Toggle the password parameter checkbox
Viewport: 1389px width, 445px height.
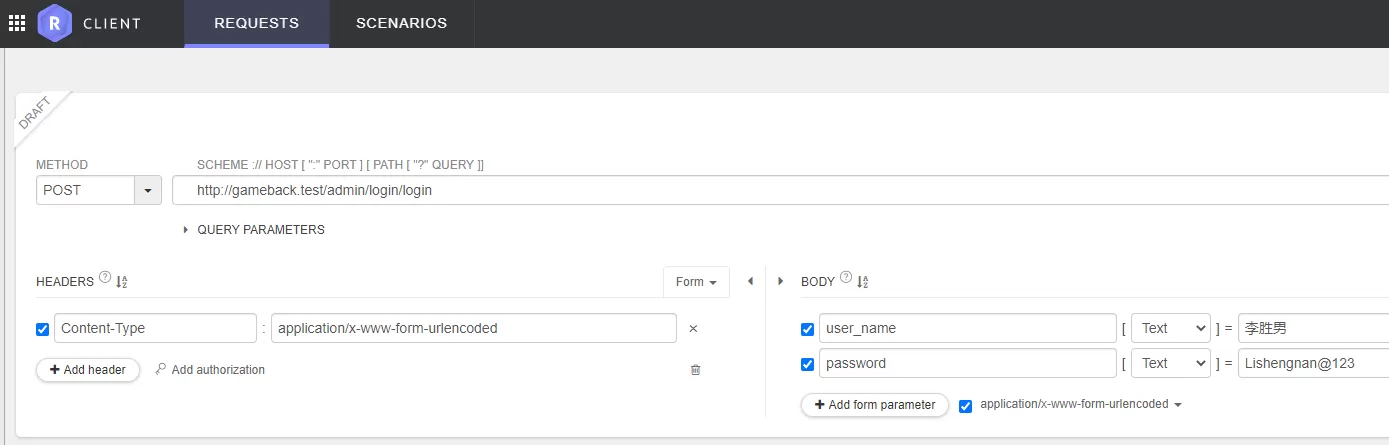pyautogui.click(x=807, y=364)
